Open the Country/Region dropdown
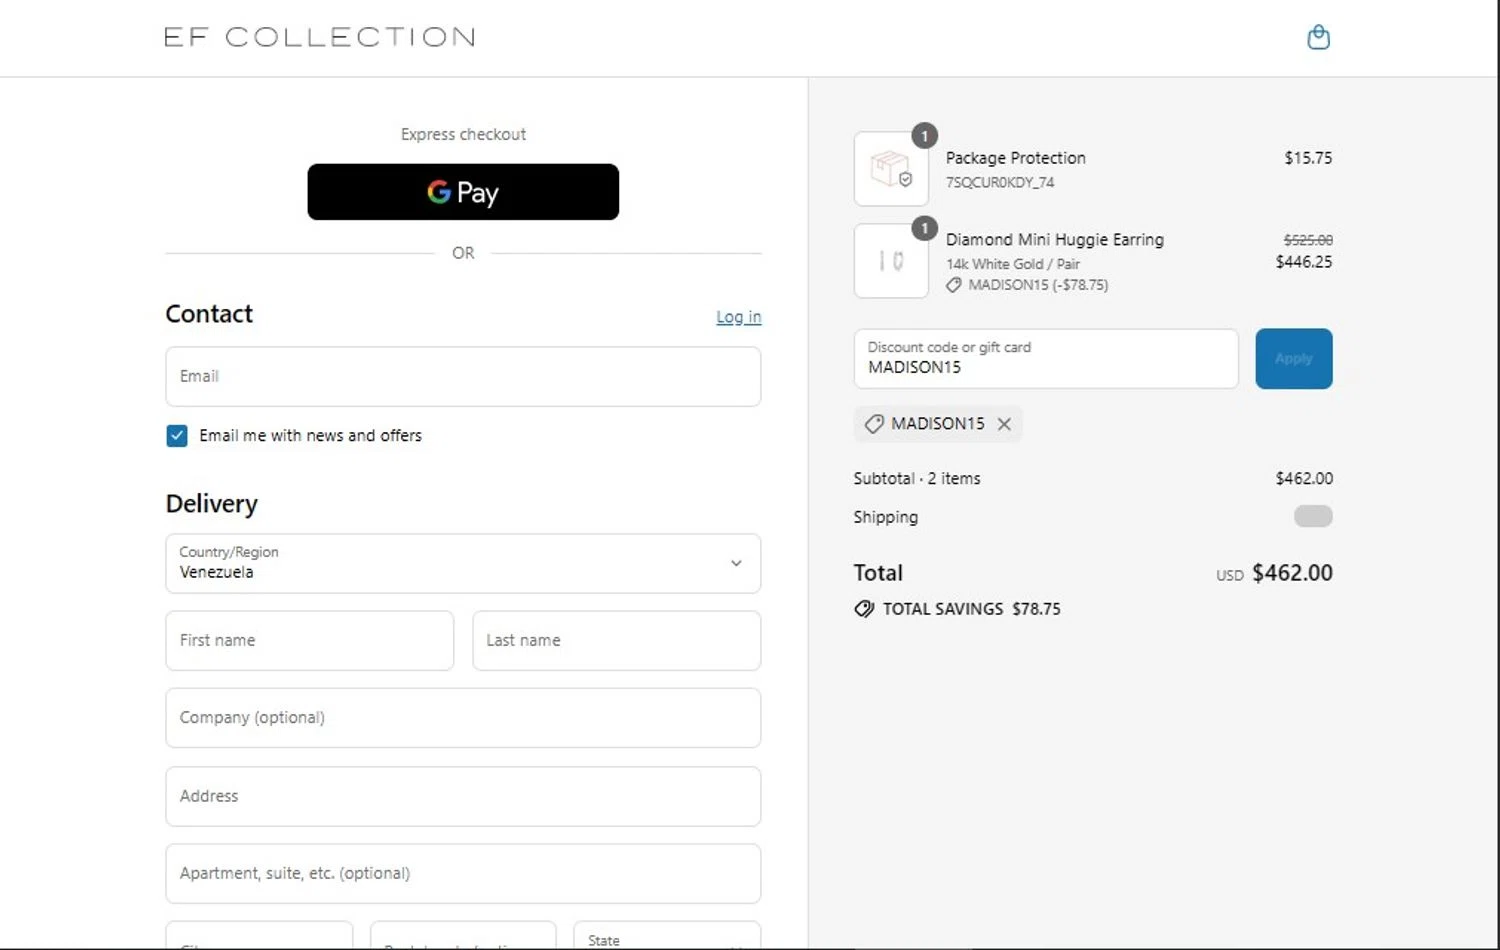1500x950 pixels. [463, 563]
